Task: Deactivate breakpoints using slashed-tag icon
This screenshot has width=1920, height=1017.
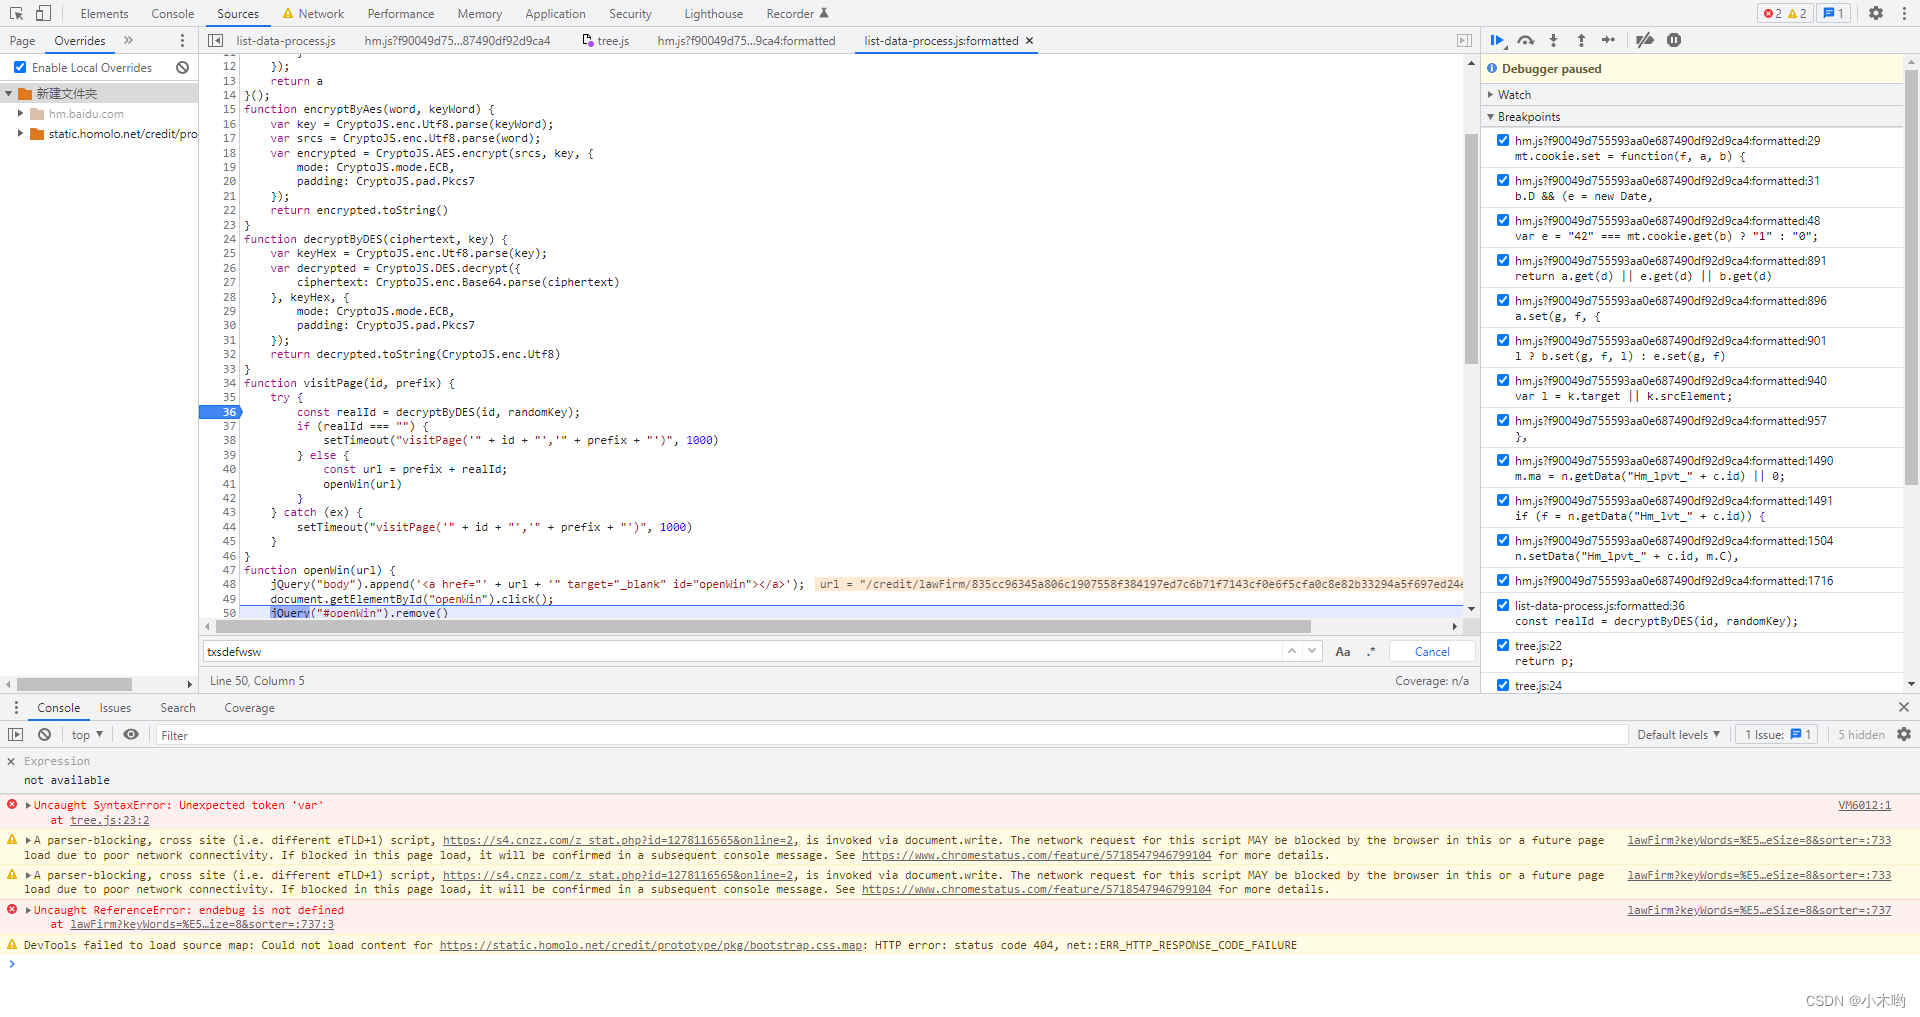Action: [1645, 40]
